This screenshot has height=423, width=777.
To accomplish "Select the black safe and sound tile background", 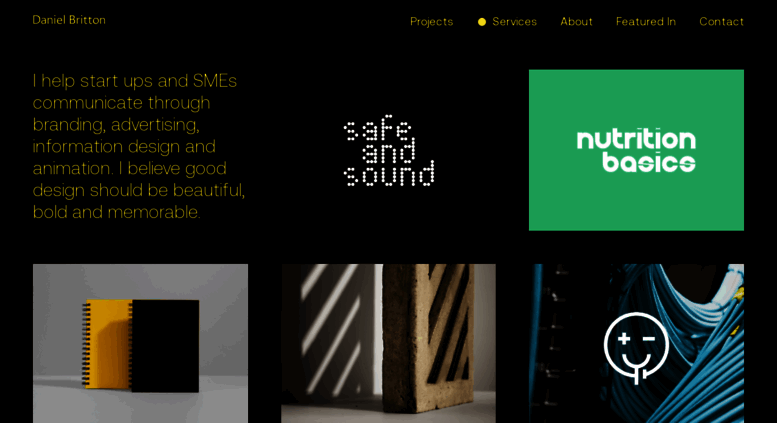I will pyautogui.click(x=388, y=150).
